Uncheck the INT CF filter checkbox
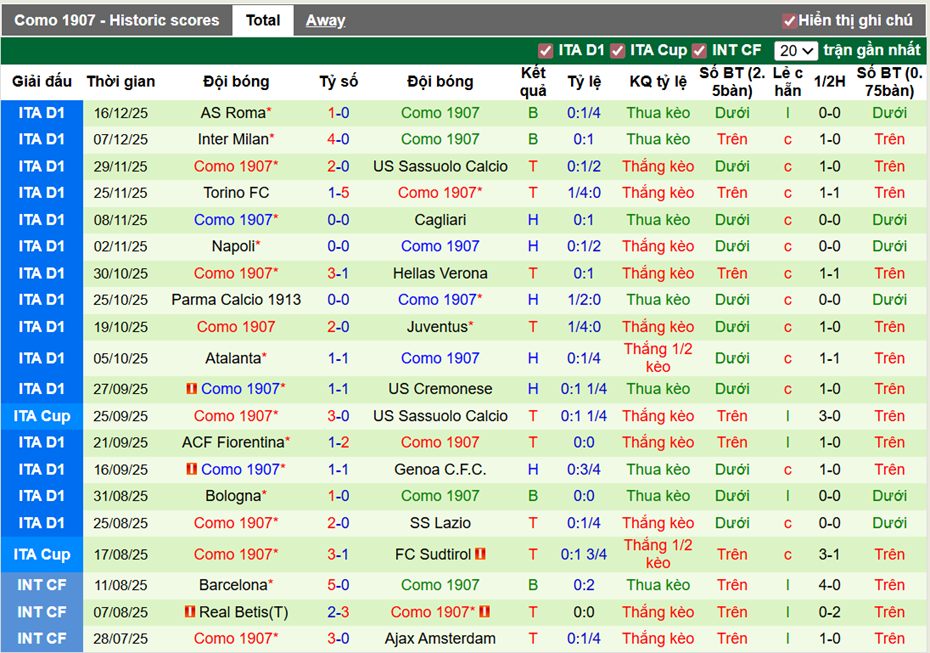The width and height of the screenshot is (930, 653). click(x=699, y=51)
